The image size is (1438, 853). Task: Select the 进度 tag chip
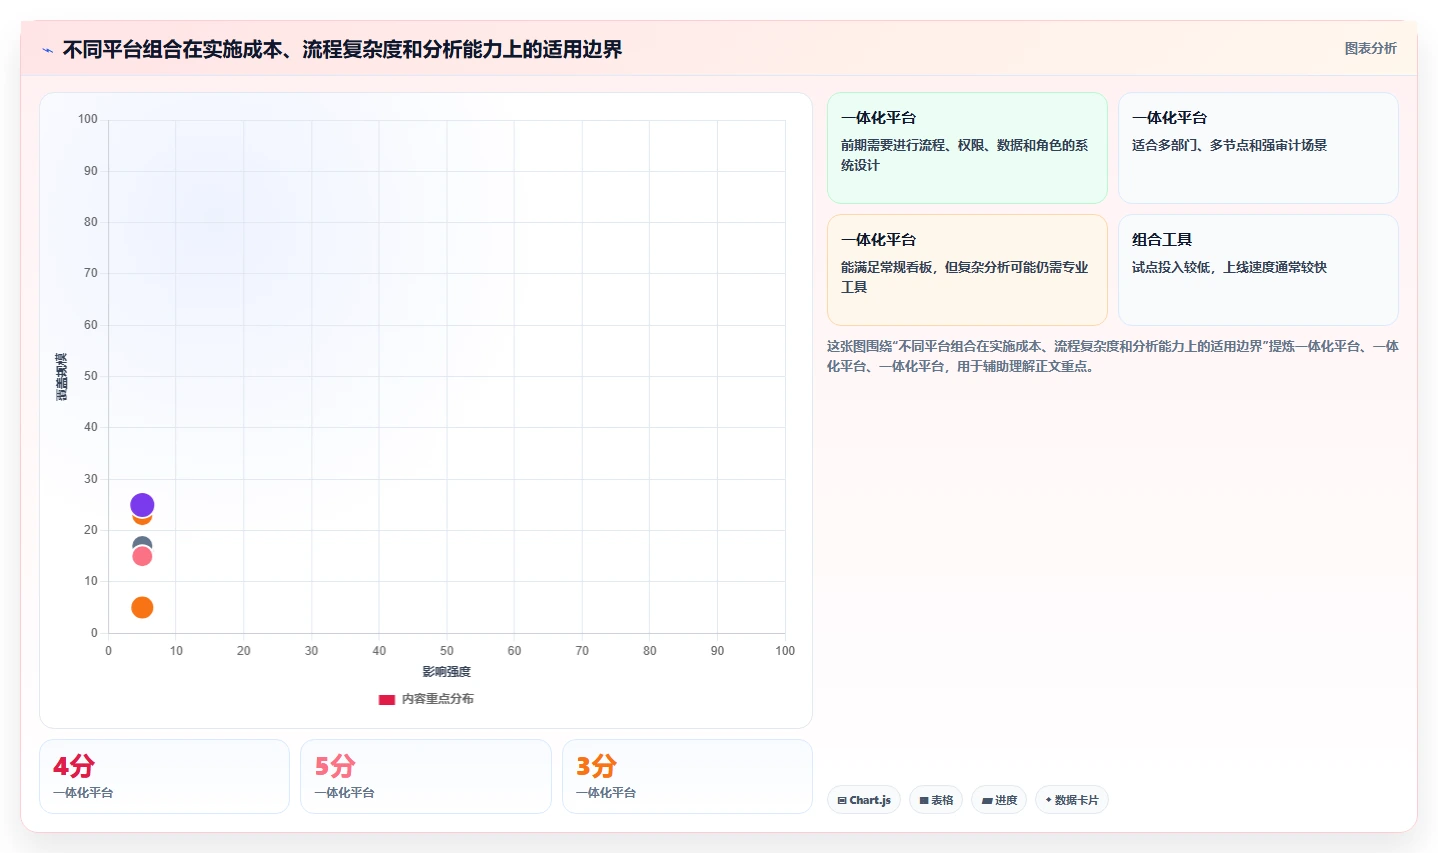[999, 800]
